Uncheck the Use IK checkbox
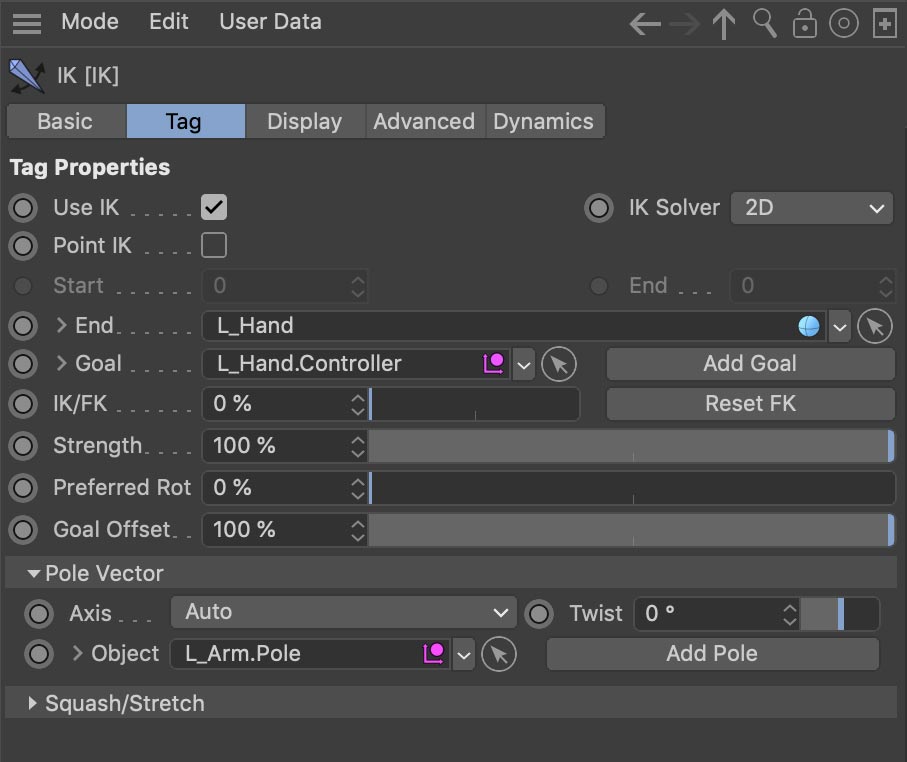The height and width of the screenshot is (762, 907). [x=213, y=208]
